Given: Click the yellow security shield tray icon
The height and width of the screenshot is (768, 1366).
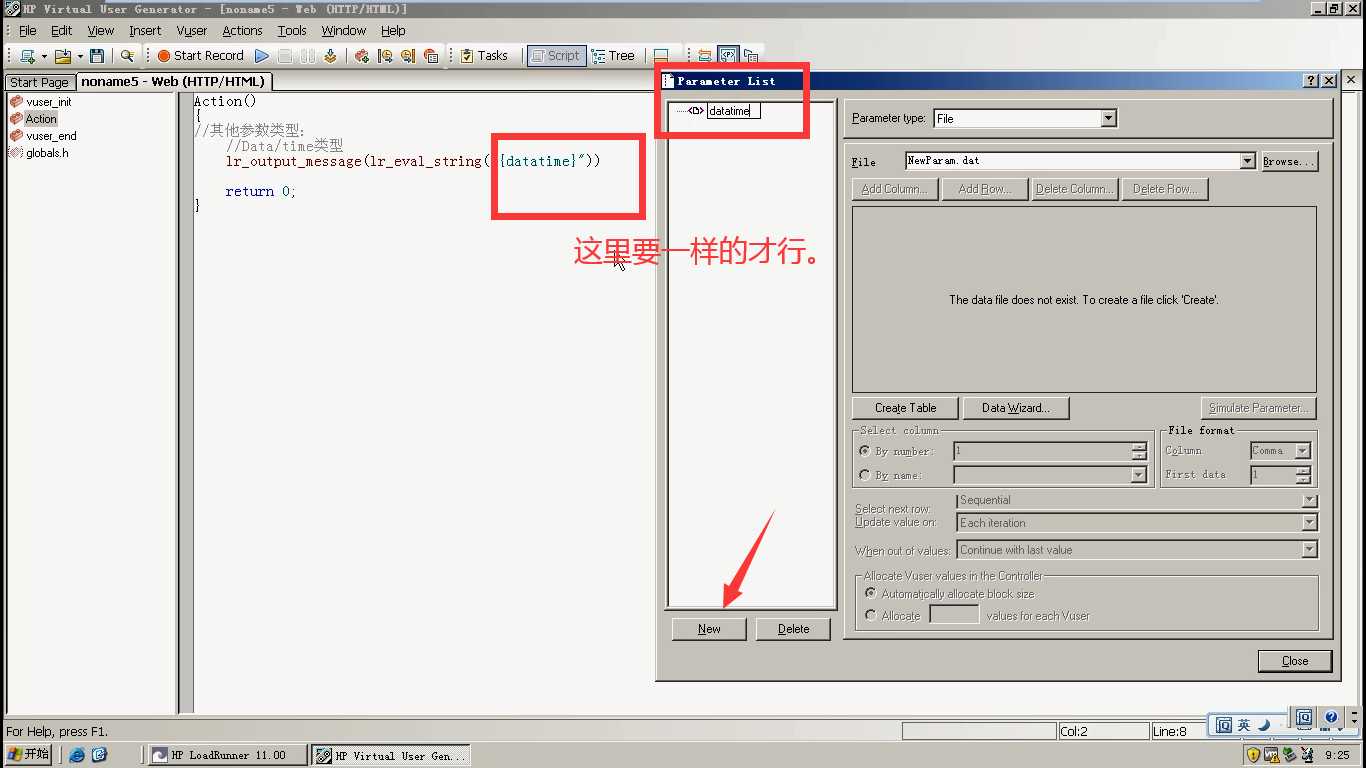Looking at the screenshot, I should pos(1253,755).
